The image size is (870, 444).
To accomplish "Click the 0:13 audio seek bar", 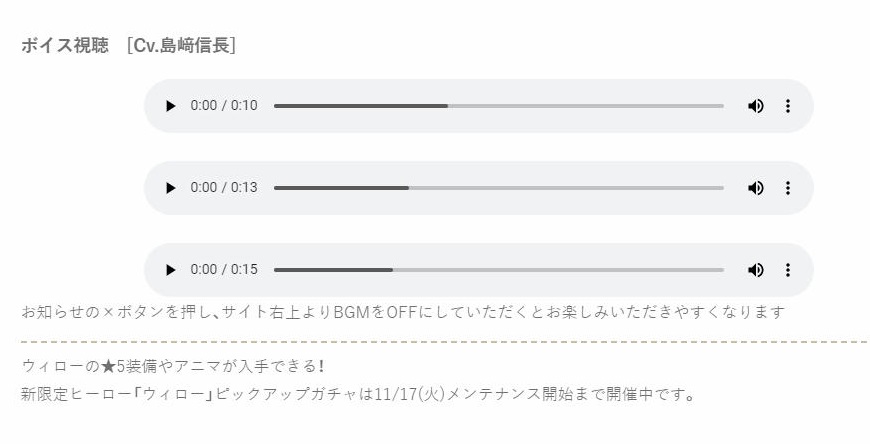I will pyautogui.click(x=498, y=188).
